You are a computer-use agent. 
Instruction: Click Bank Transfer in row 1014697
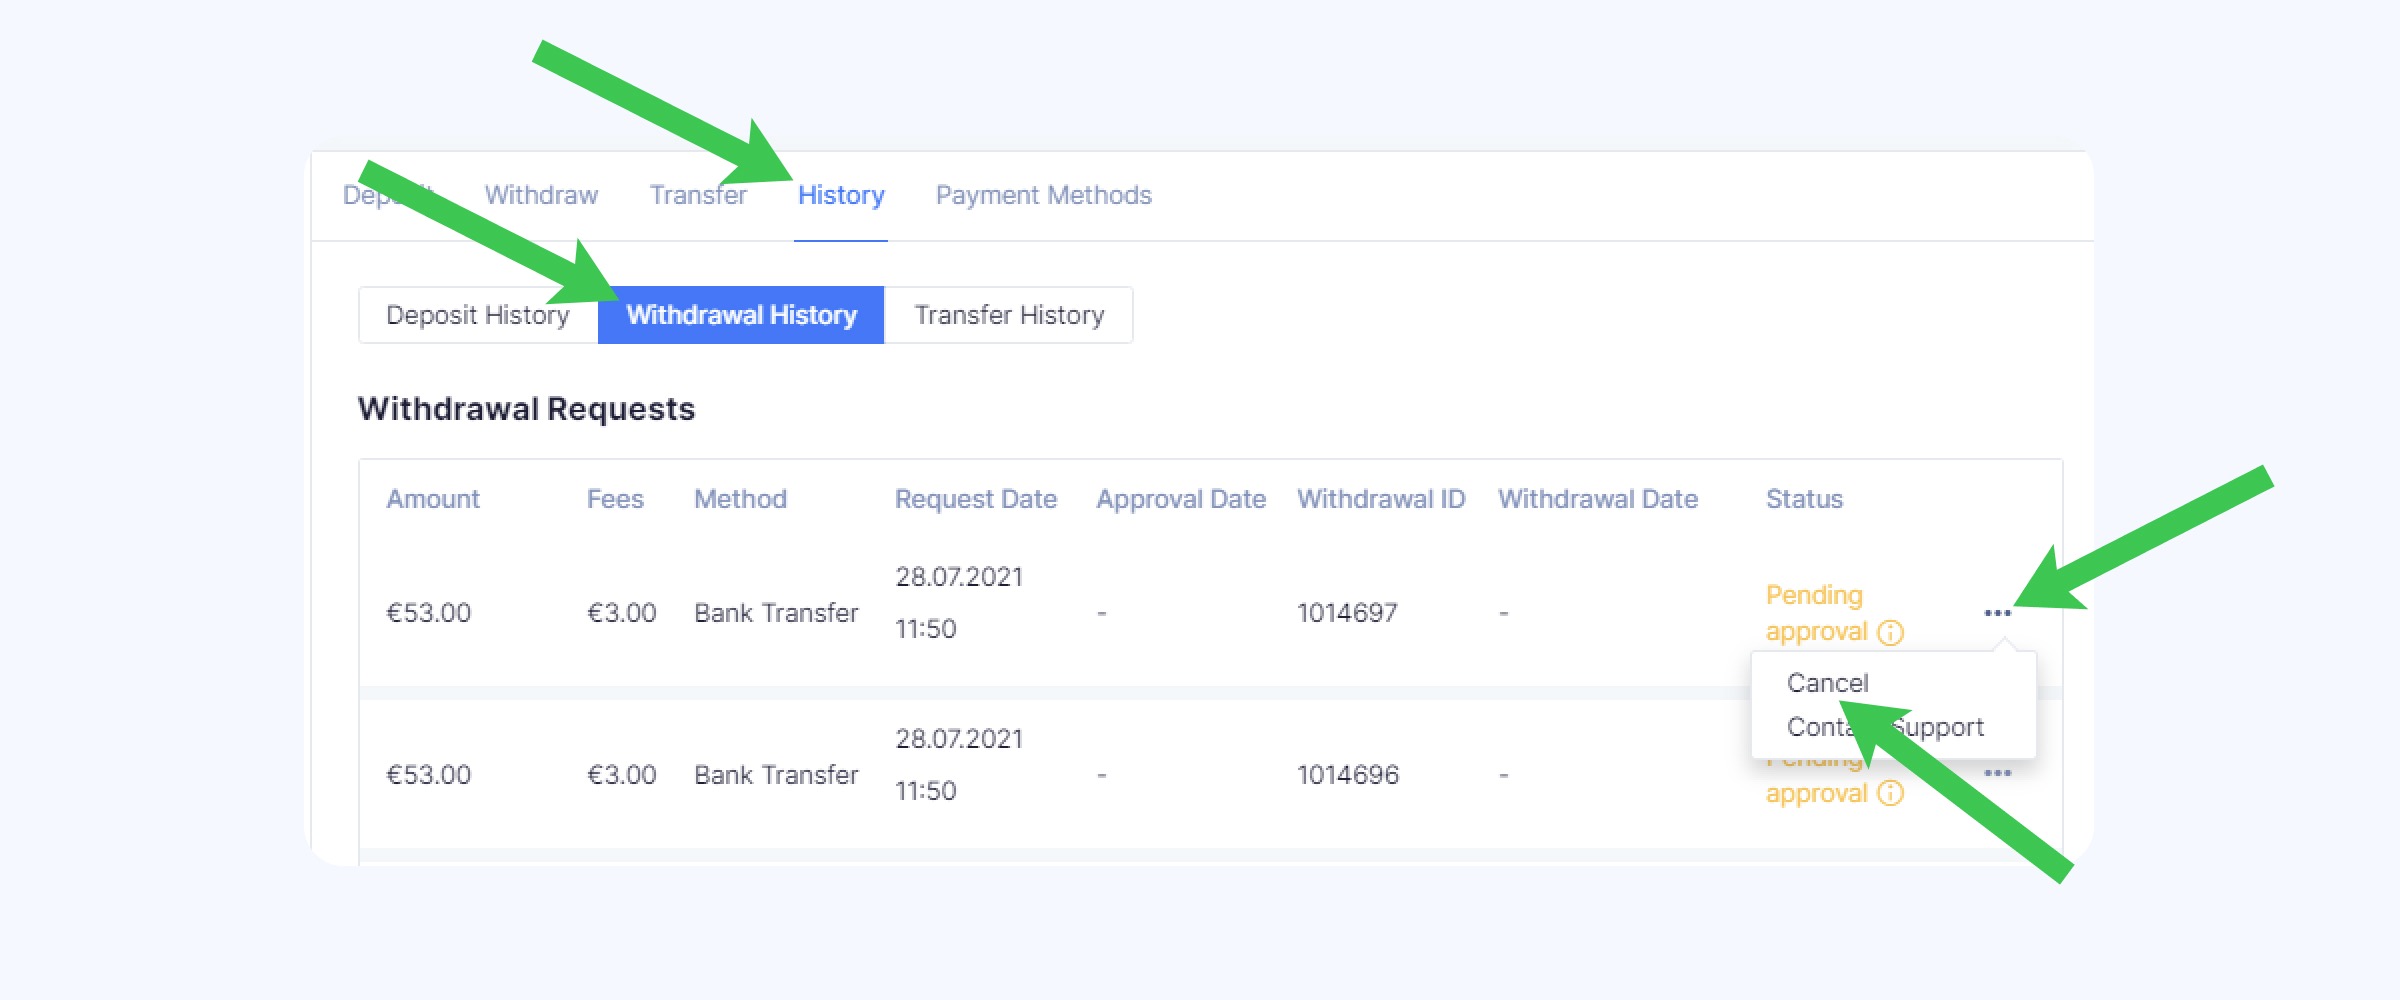tap(776, 613)
